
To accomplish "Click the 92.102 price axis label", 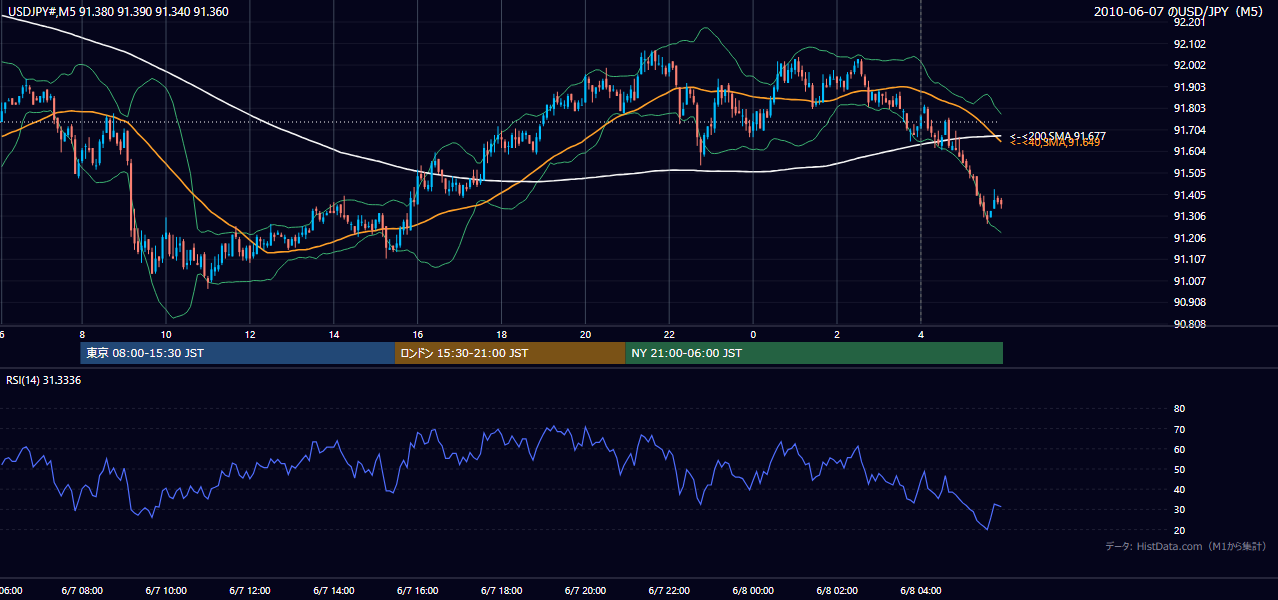I will 1192,44.
